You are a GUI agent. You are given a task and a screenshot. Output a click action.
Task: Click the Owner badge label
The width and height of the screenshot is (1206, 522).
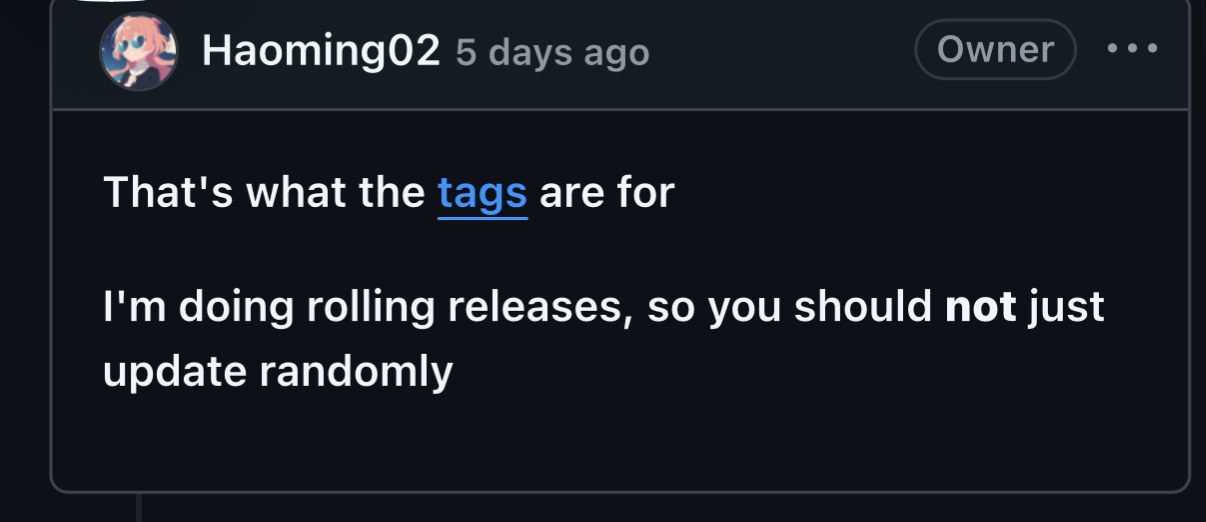995,49
